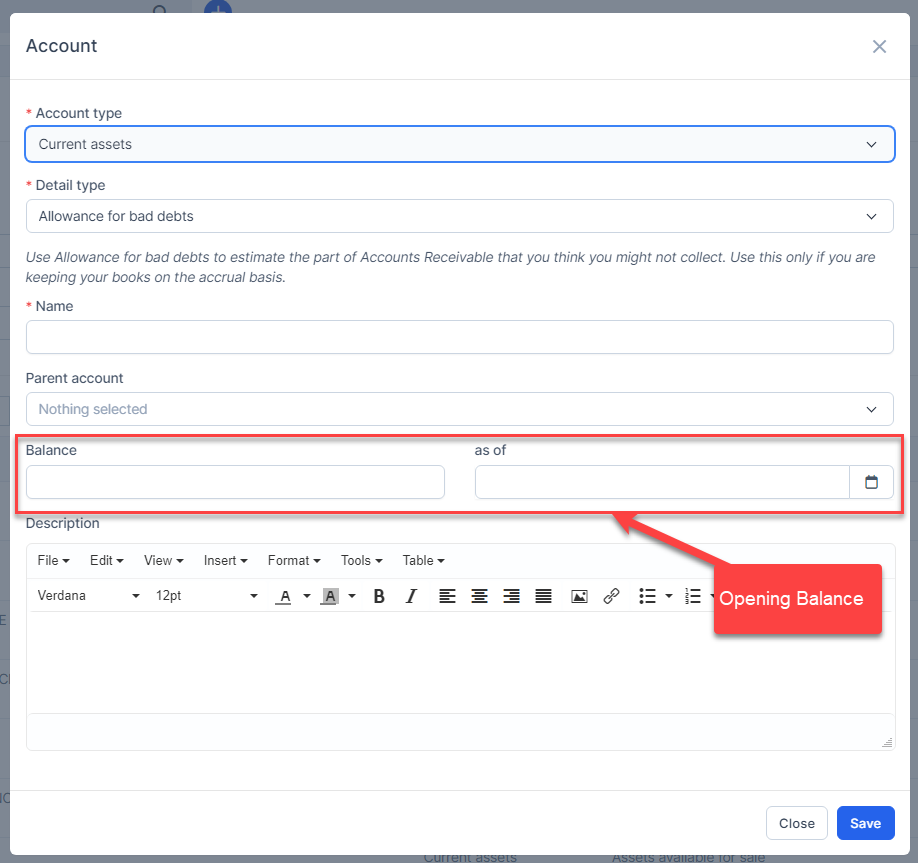Expand the Account type dropdown

click(459, 144)
